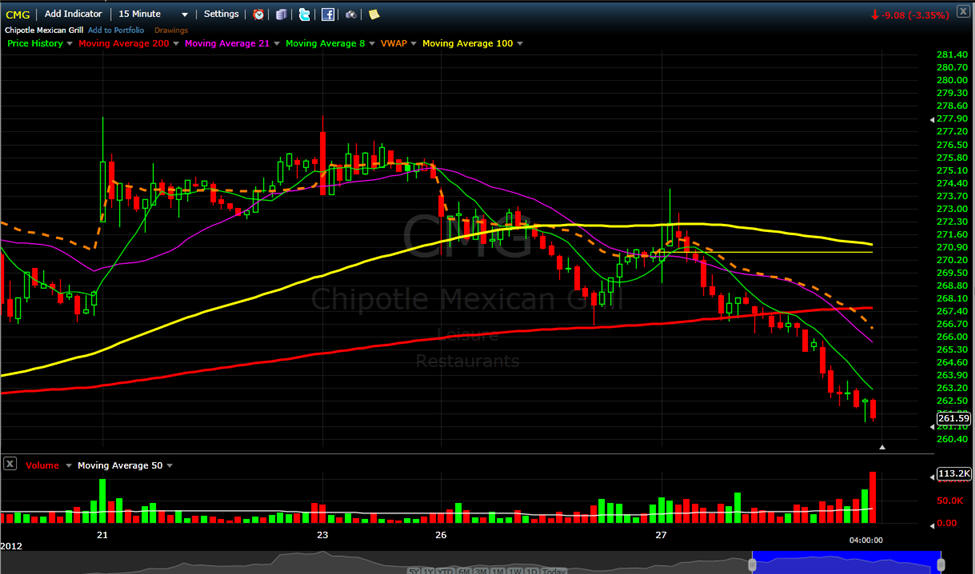
Task: Click the Add to Portfolio link
Action: pyautogui.click(x=116, y=30)
